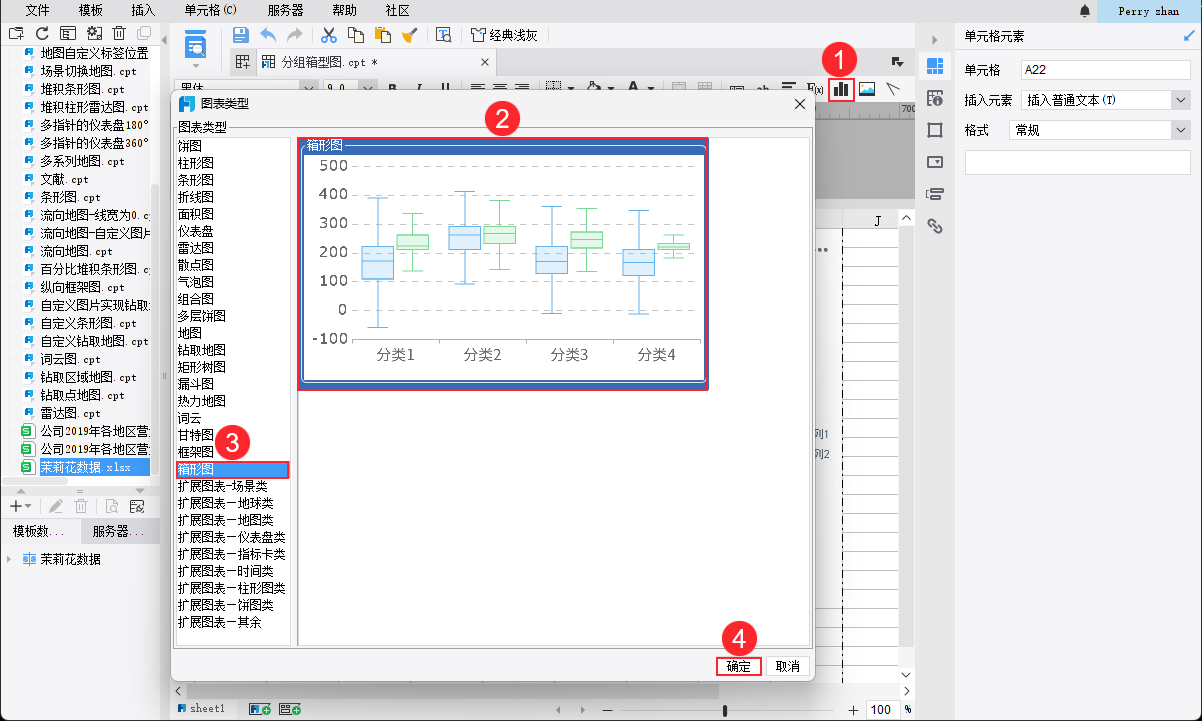Select the sheet1 tab
This screenshot has height=721, width=1202.
click(x=201, y=708)
